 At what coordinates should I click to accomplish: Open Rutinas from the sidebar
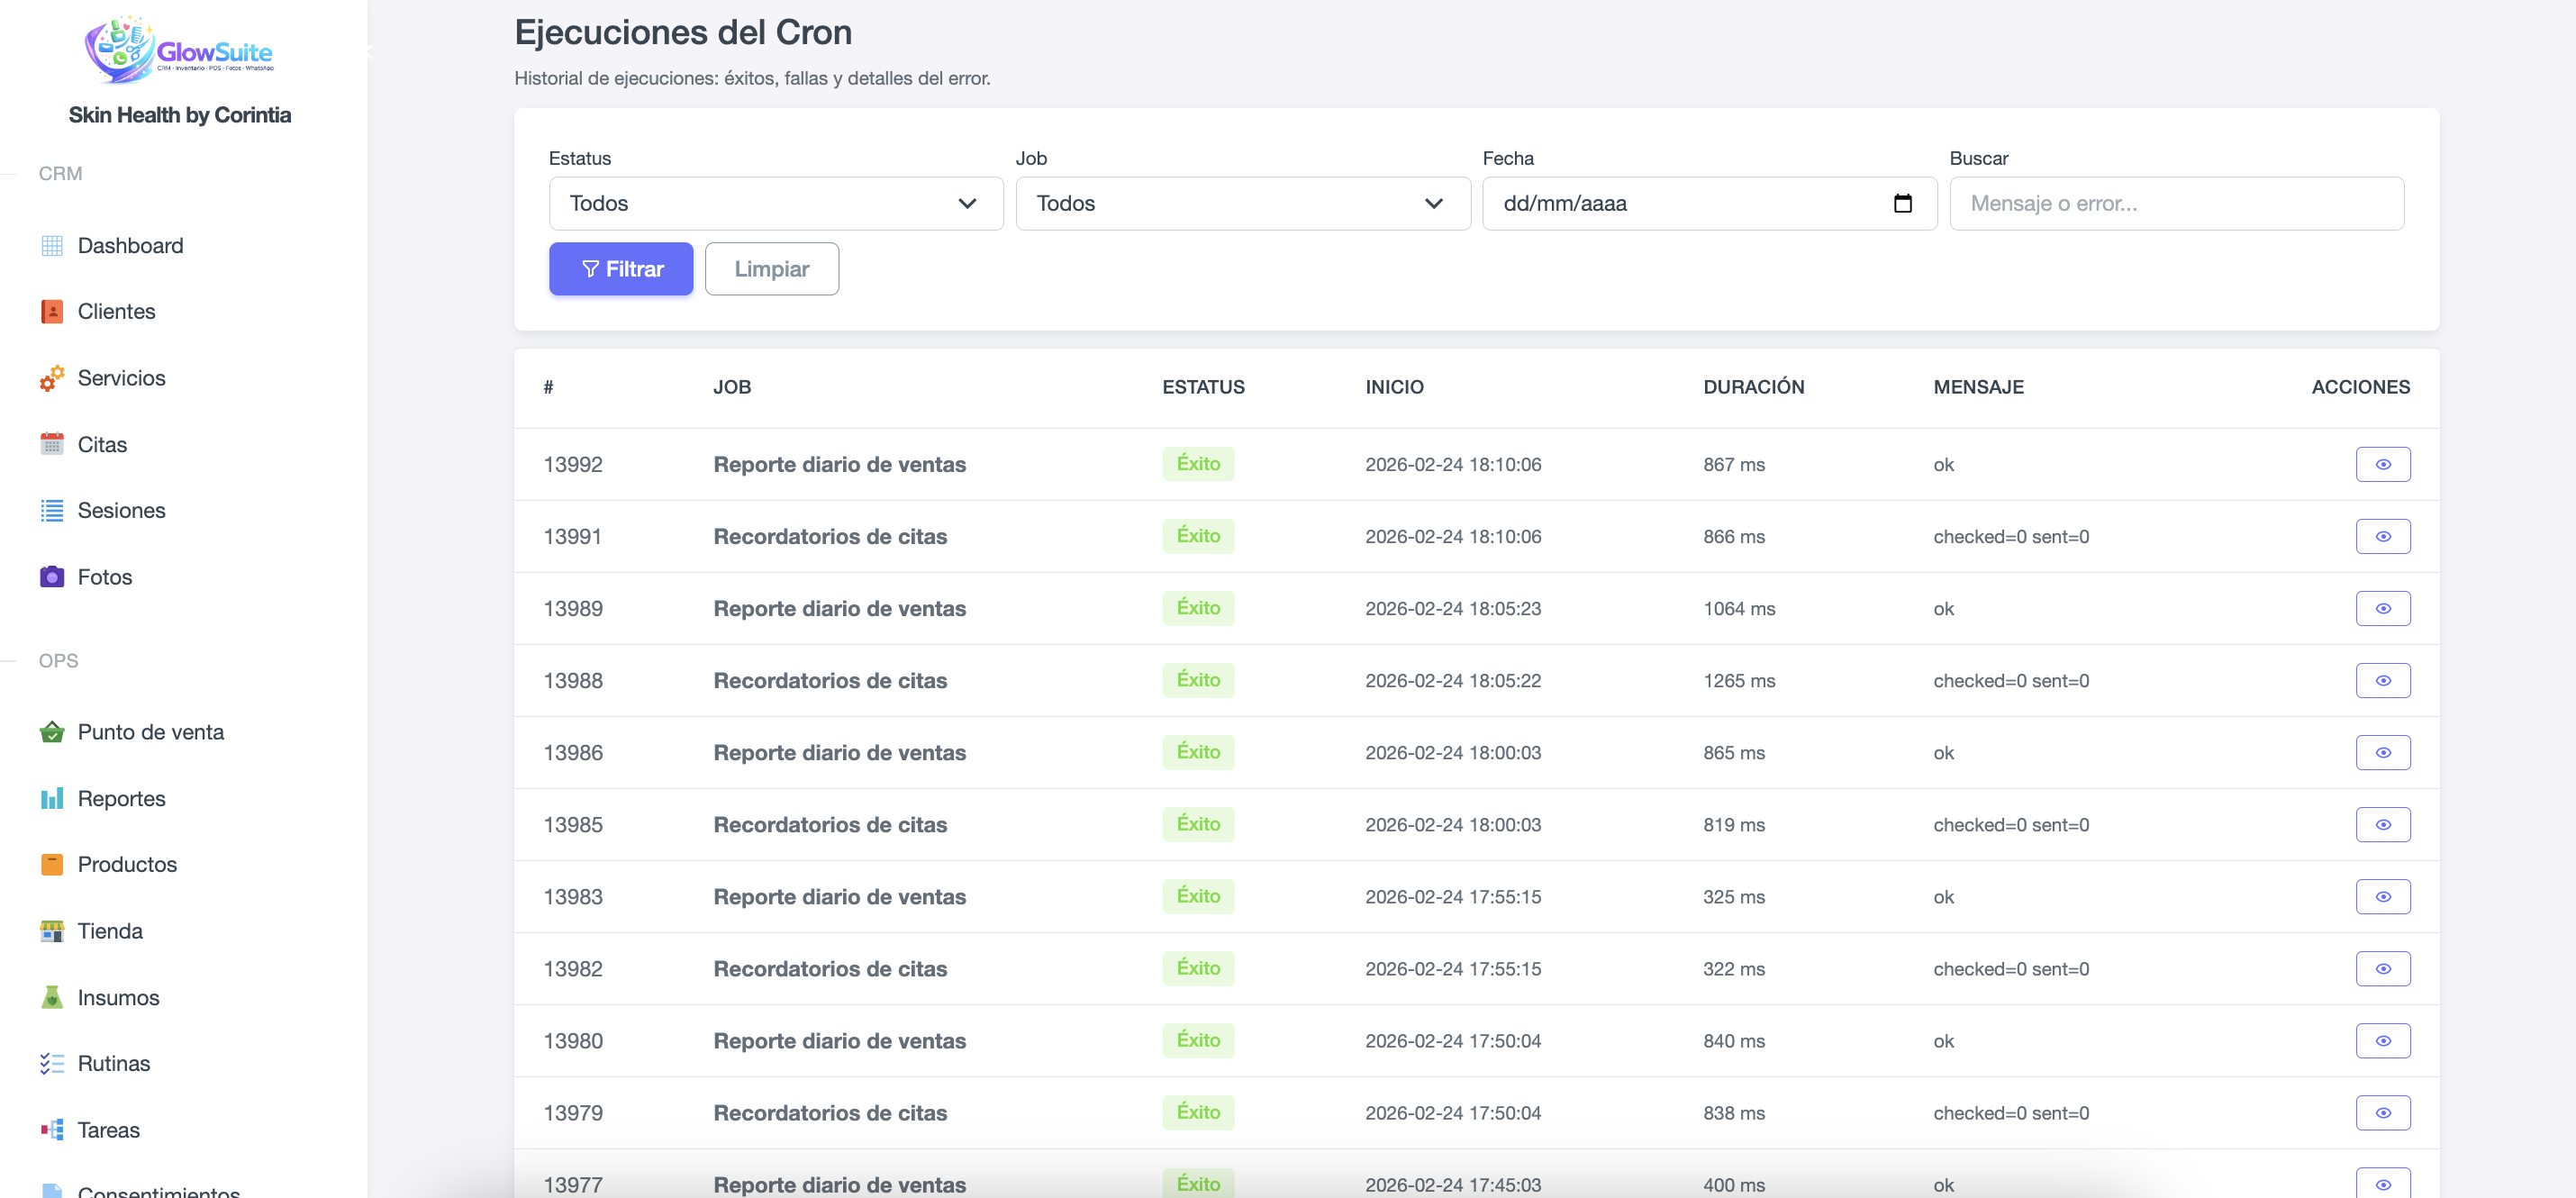(113, 1063)
